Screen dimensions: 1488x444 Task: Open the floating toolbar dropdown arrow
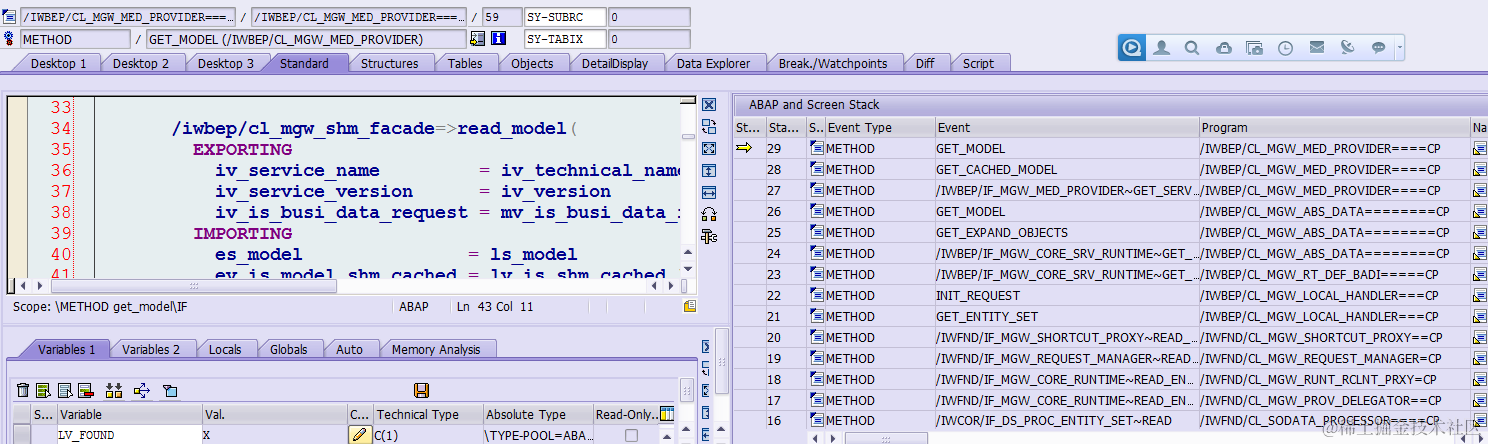click(1400, 47)
